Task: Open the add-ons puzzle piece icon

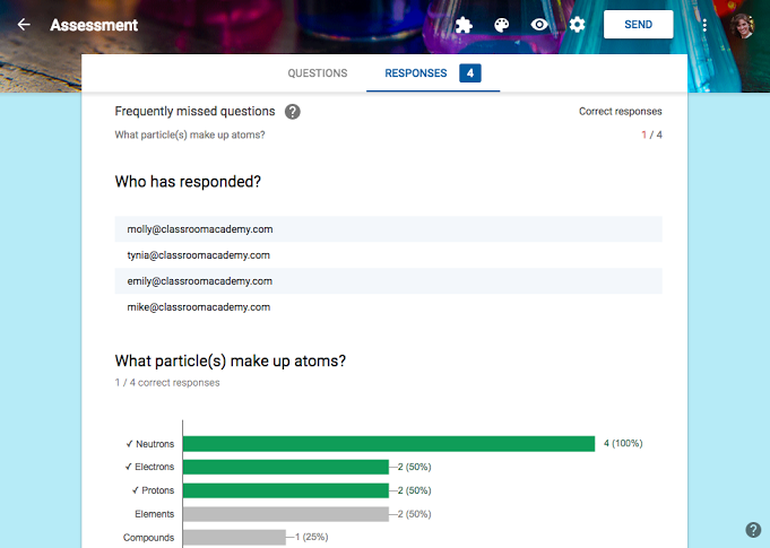Action: click(x=463, y=25)
